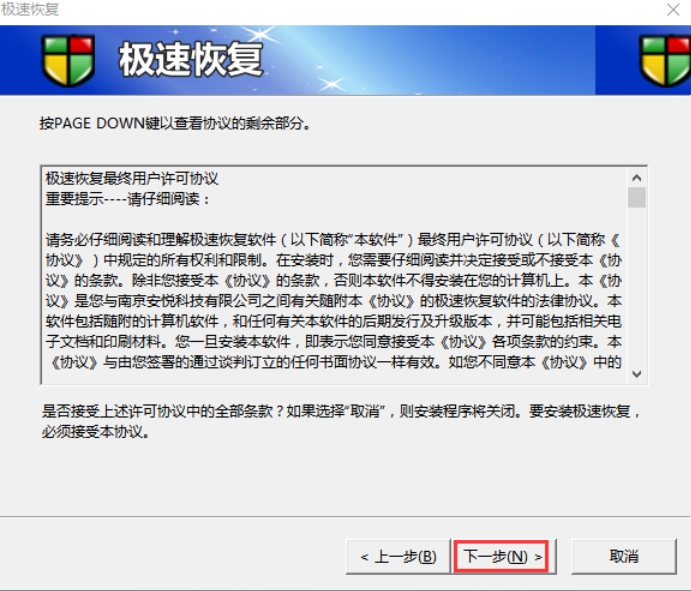691x591 pixels.
Task: Click the shield logo at banner right edge
Action: pos(665,60)
